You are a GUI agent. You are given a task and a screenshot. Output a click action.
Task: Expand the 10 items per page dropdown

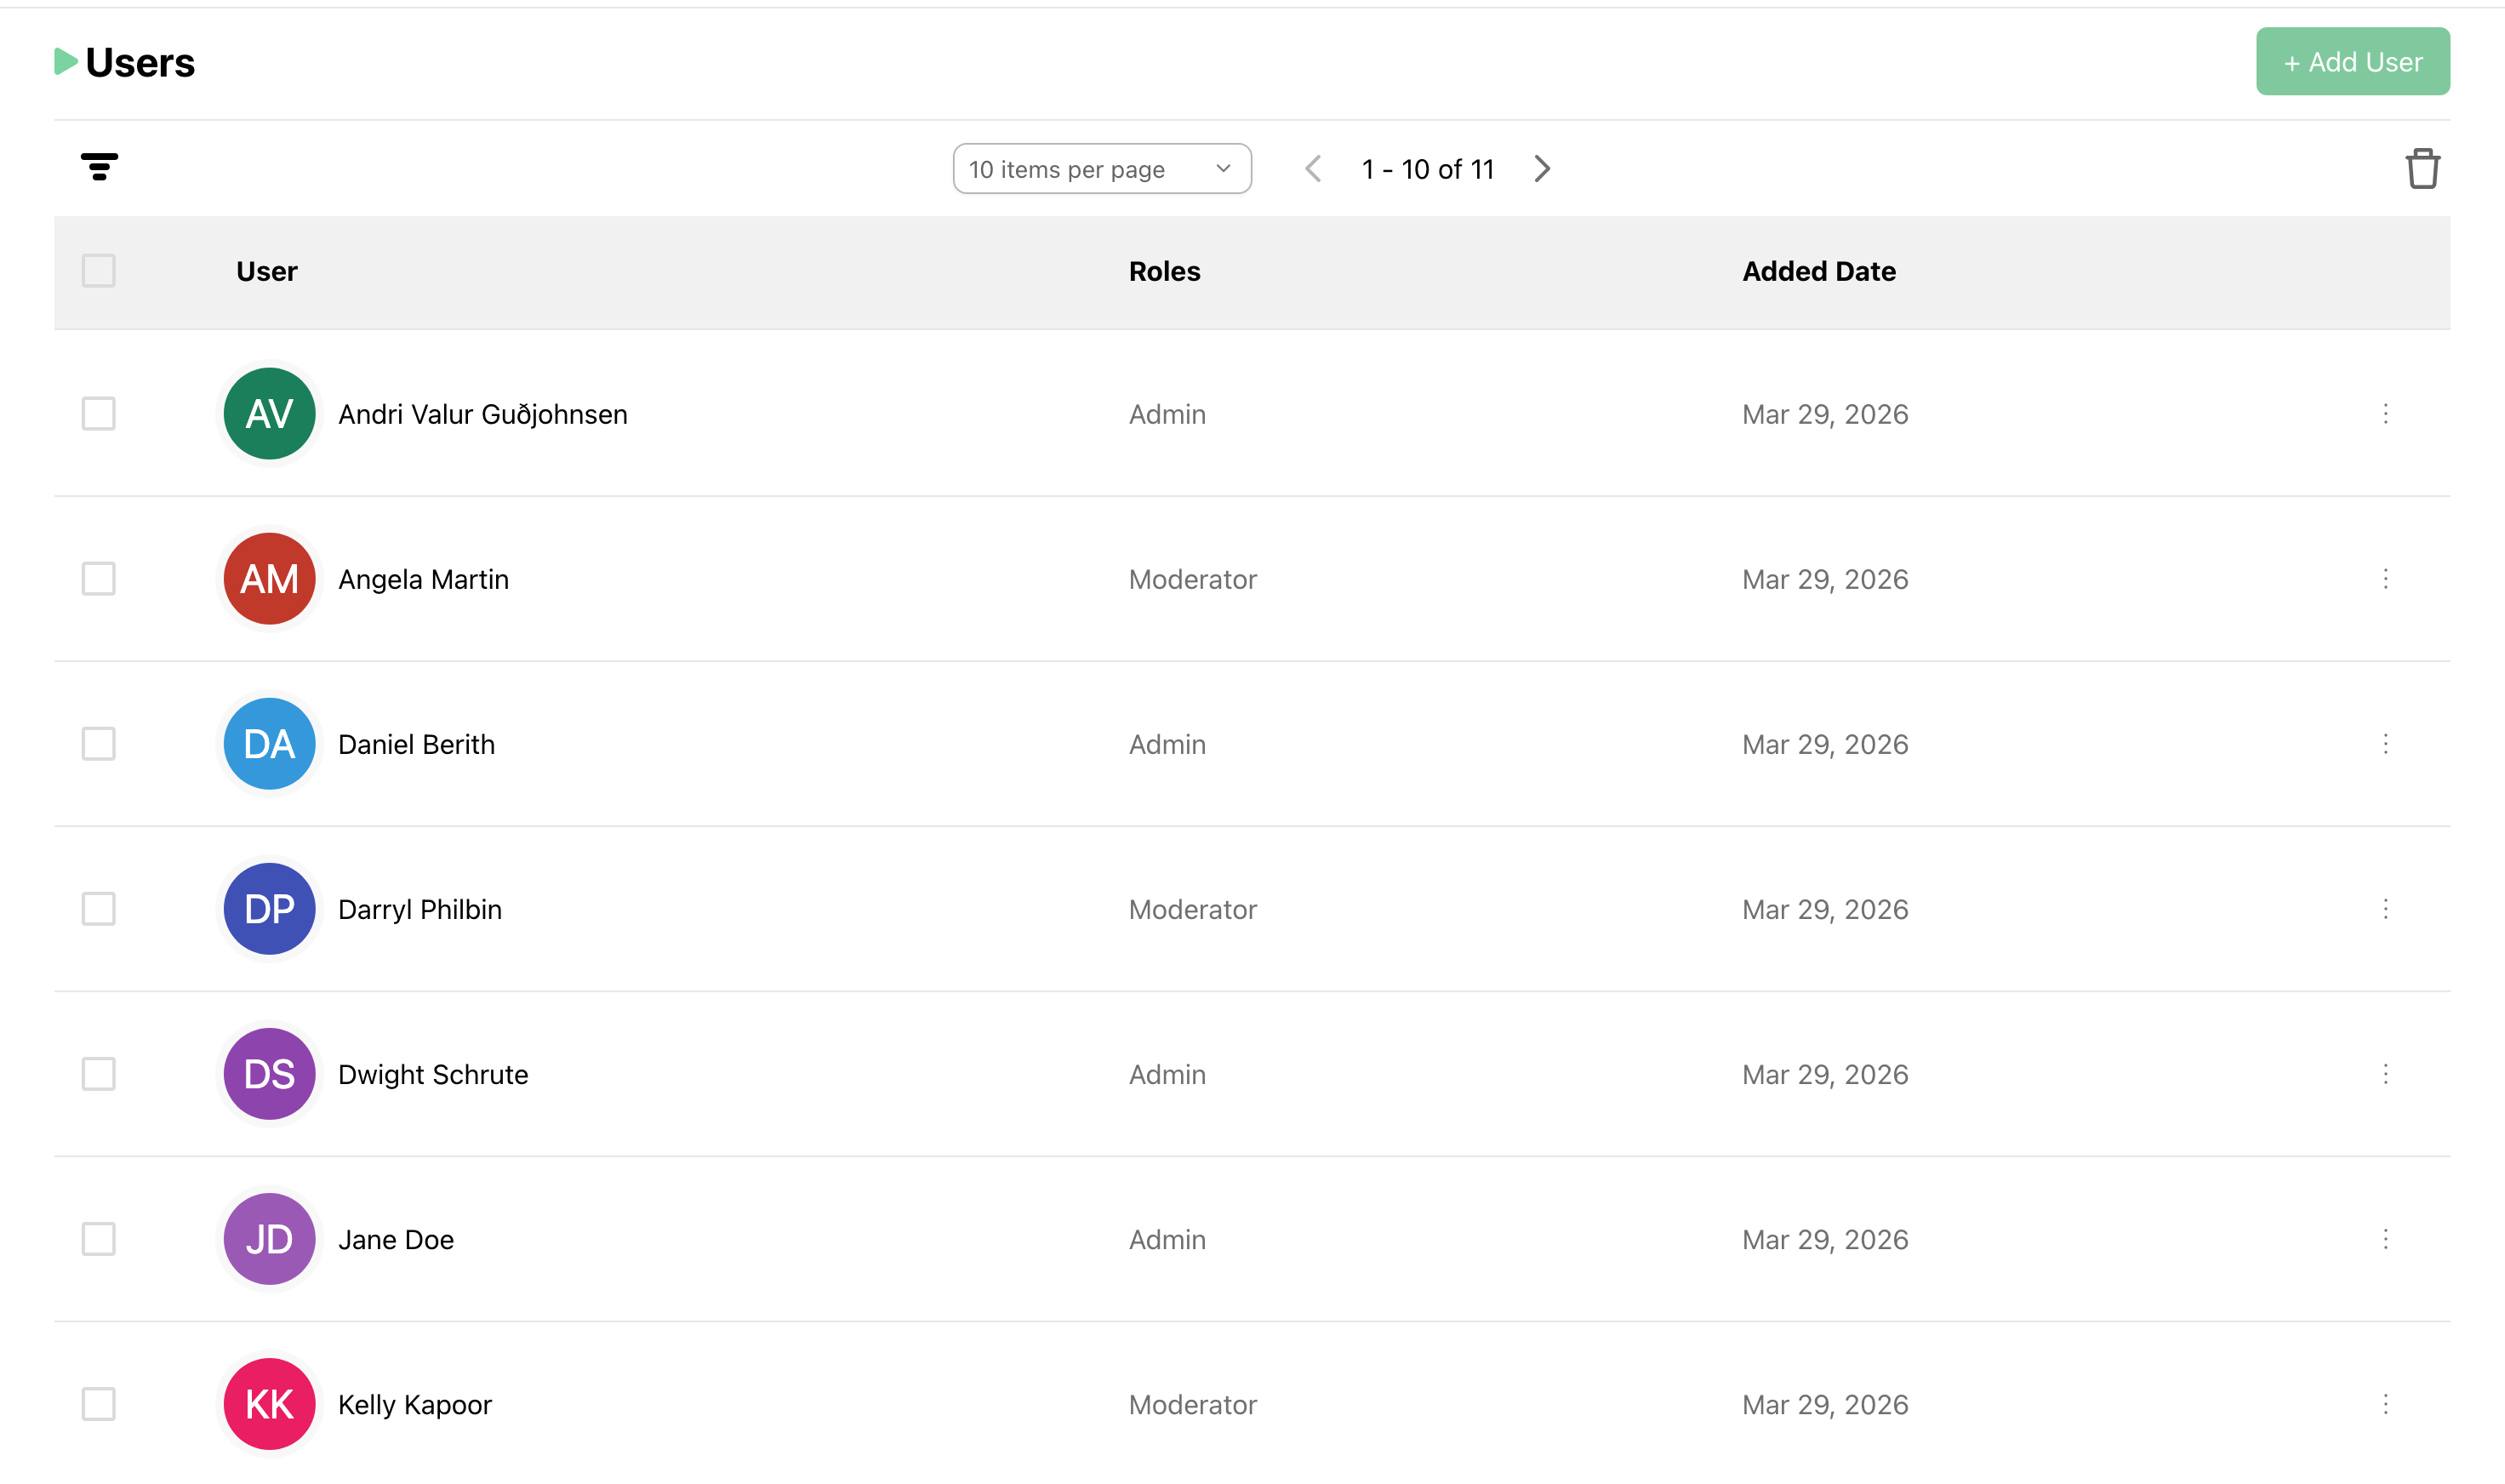[1101, 169]
